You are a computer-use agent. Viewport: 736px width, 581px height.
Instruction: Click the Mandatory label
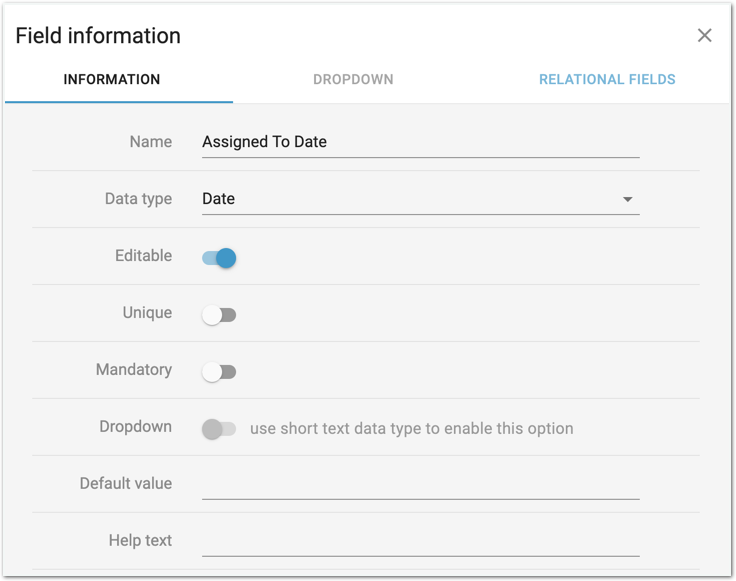134,370
